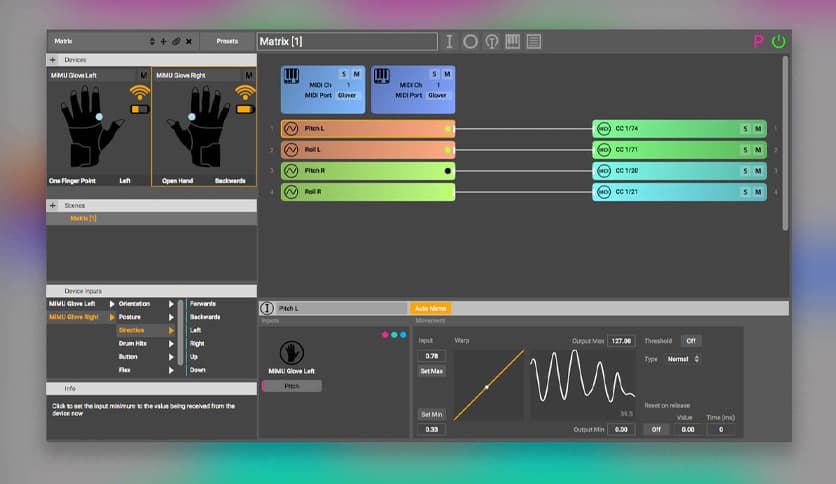Choose Drum Hits from device inputs
The width and height of the screenshot is (836, 484).
[134, 343]
